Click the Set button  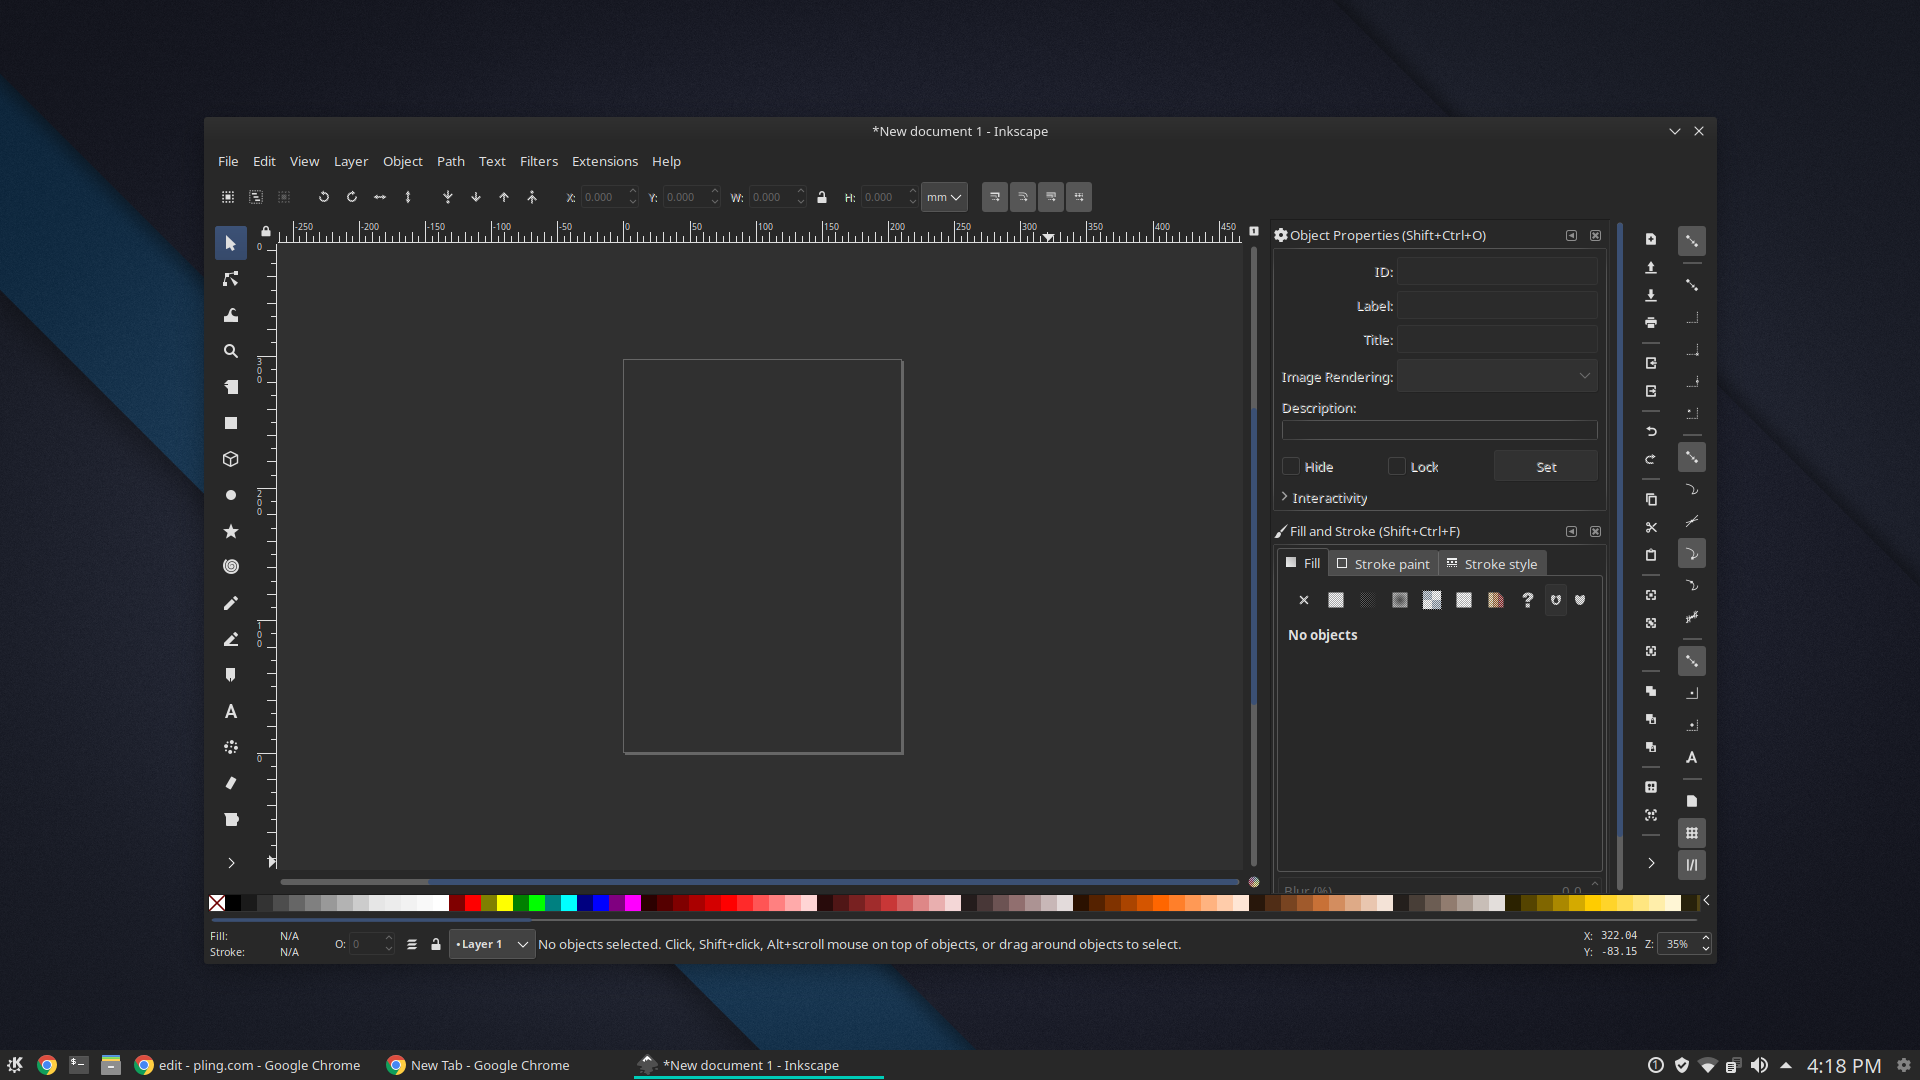click(x=1546, y=467)
